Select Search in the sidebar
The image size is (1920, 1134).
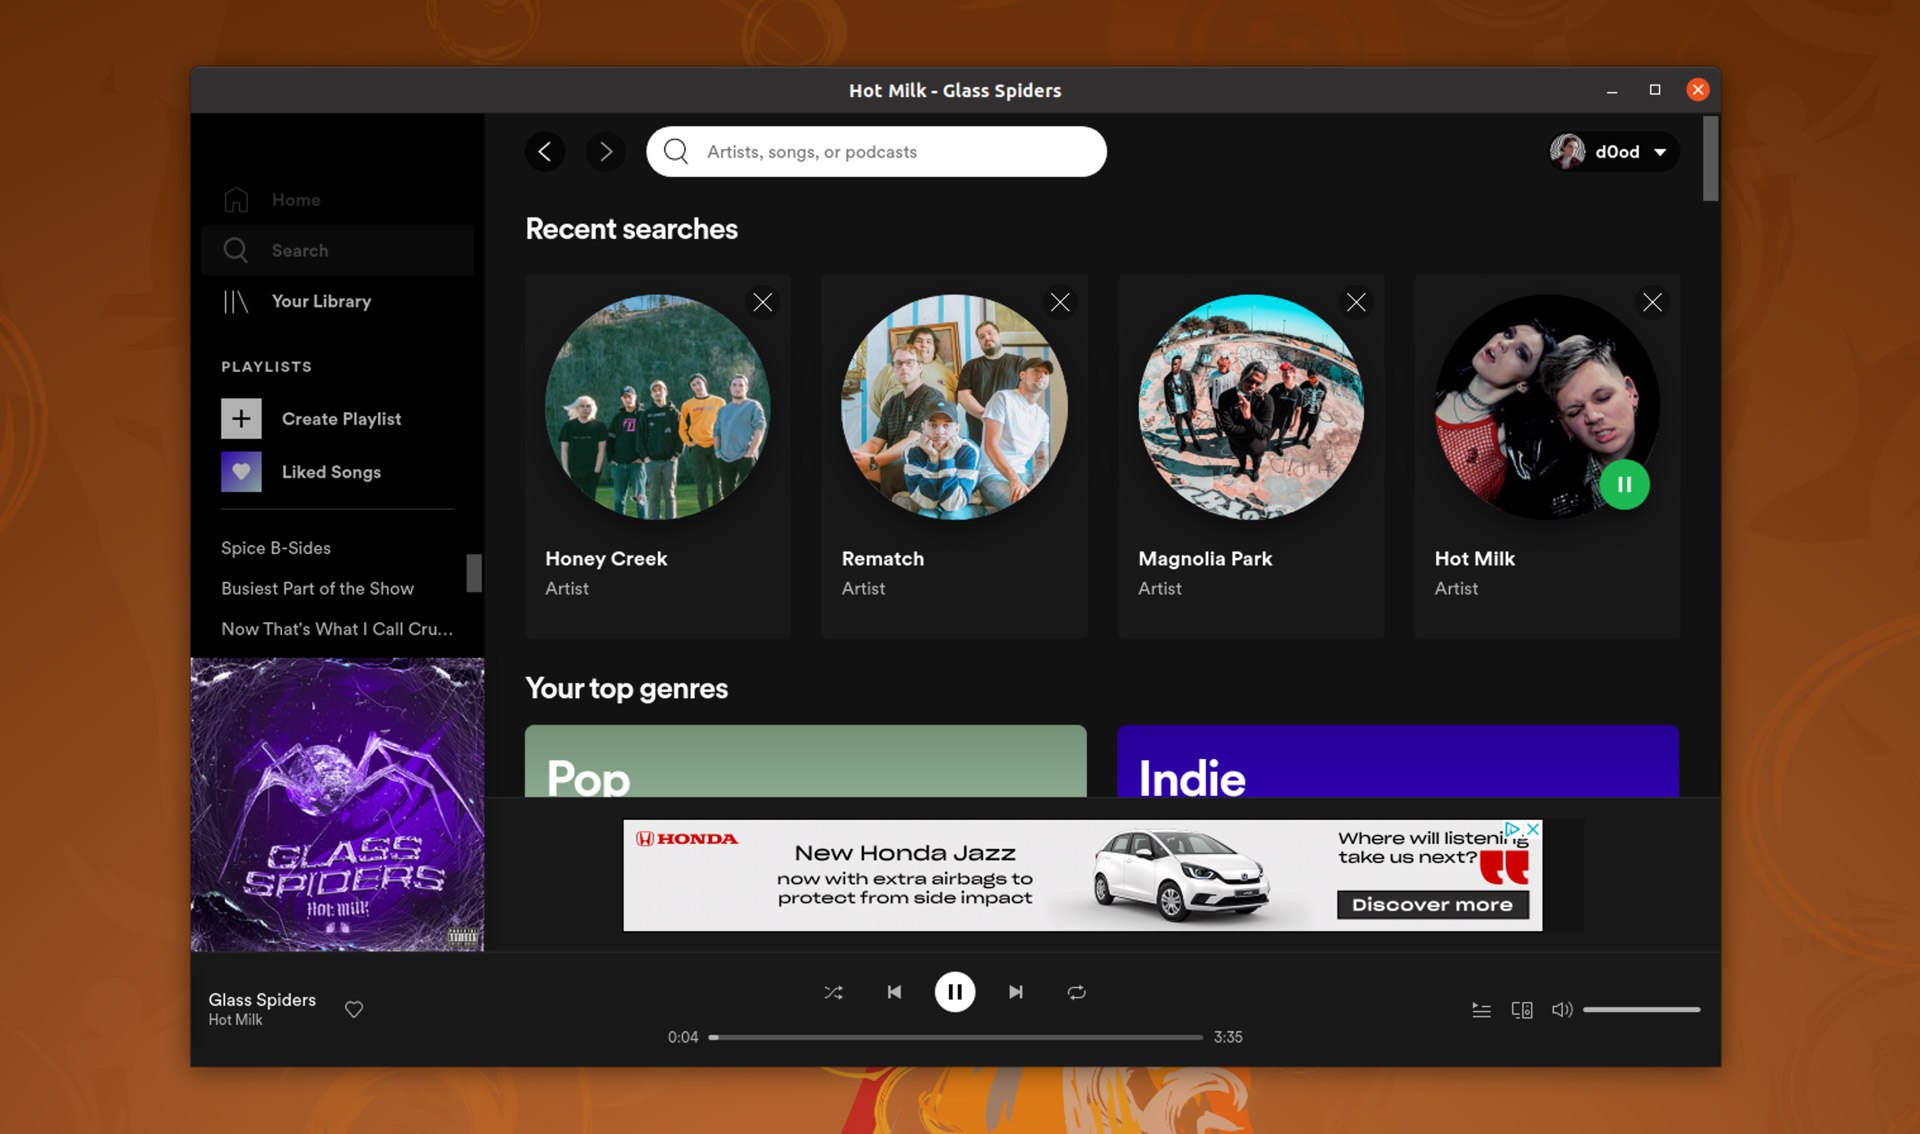(337, 250)
